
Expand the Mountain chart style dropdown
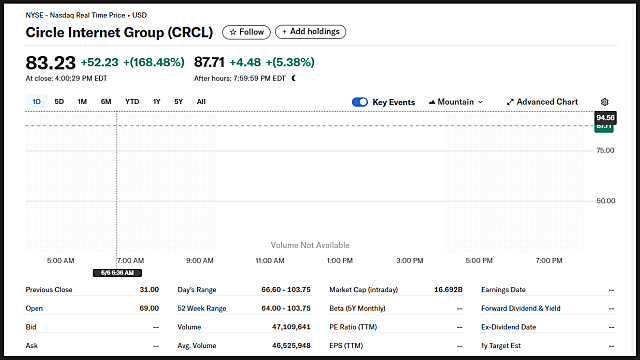pyautogui.click(x=456, y=102)
